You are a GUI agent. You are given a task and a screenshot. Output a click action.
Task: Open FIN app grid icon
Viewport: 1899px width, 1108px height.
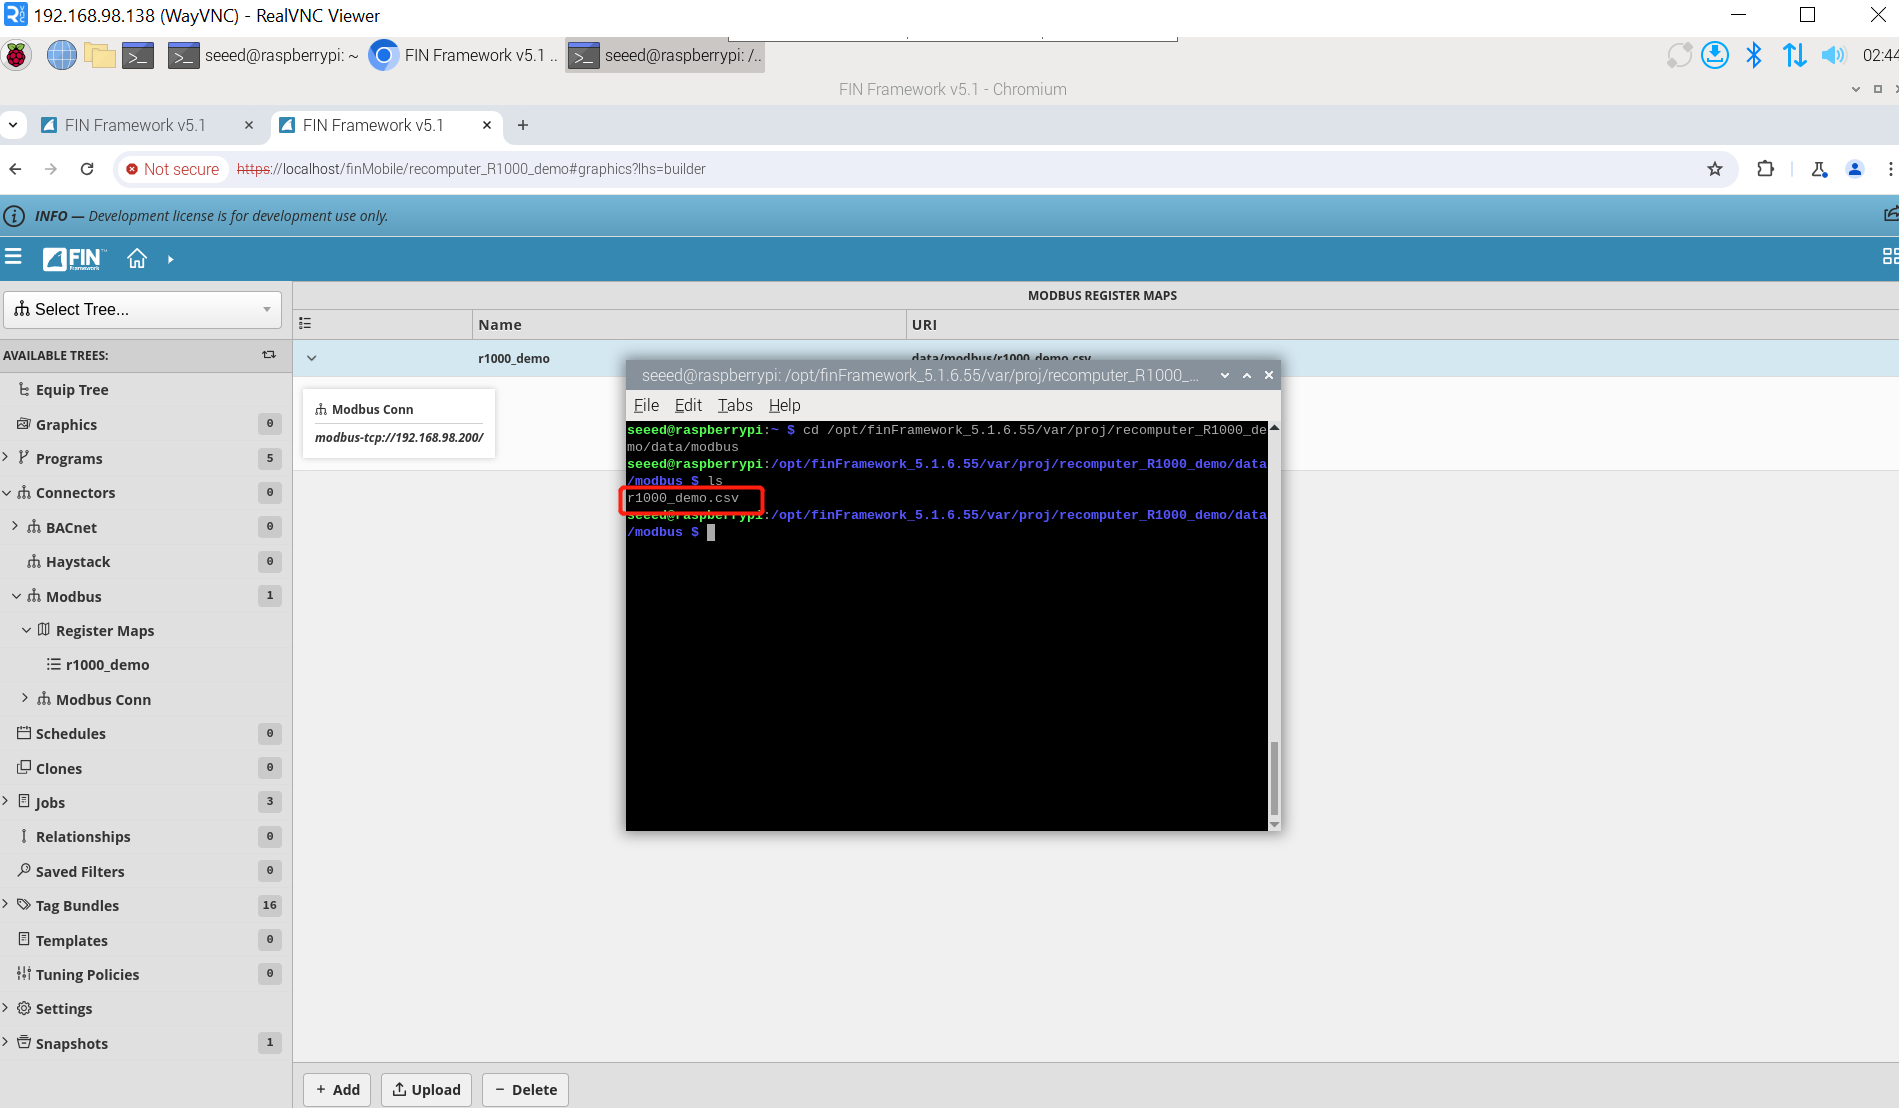(x=1889, y=257)
